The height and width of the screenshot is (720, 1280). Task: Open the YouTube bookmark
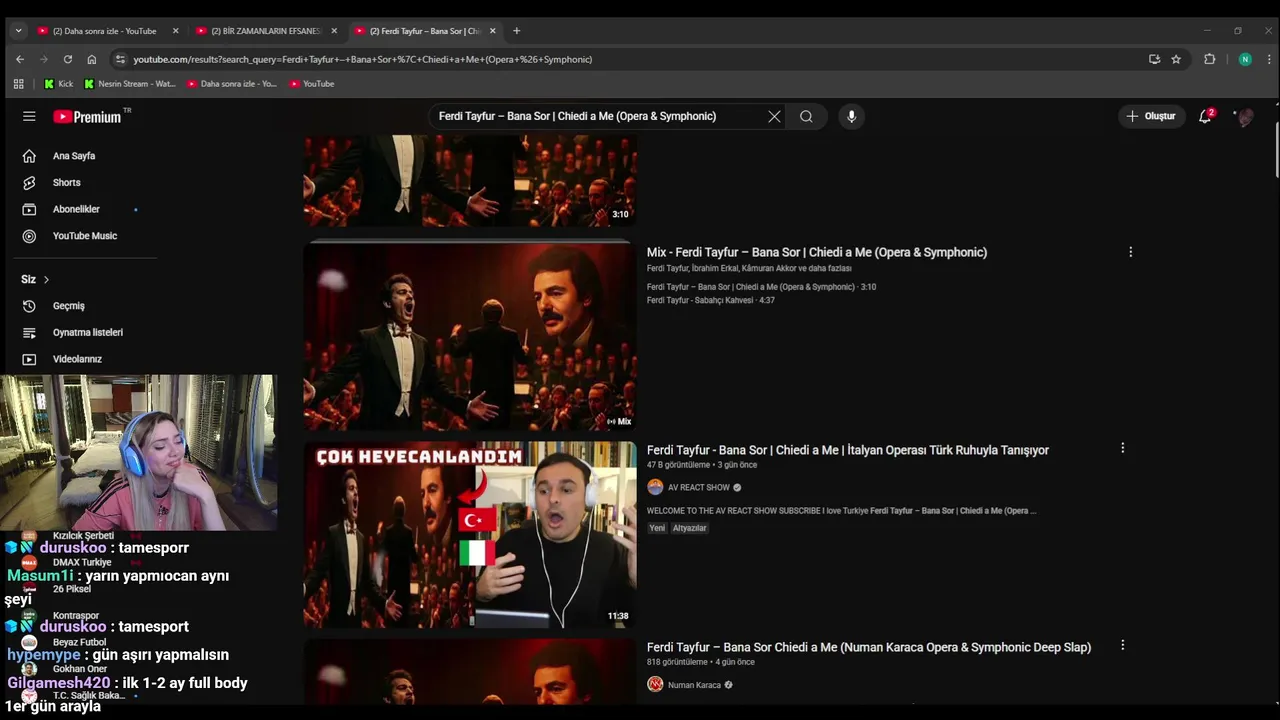[x=311, y=84]
